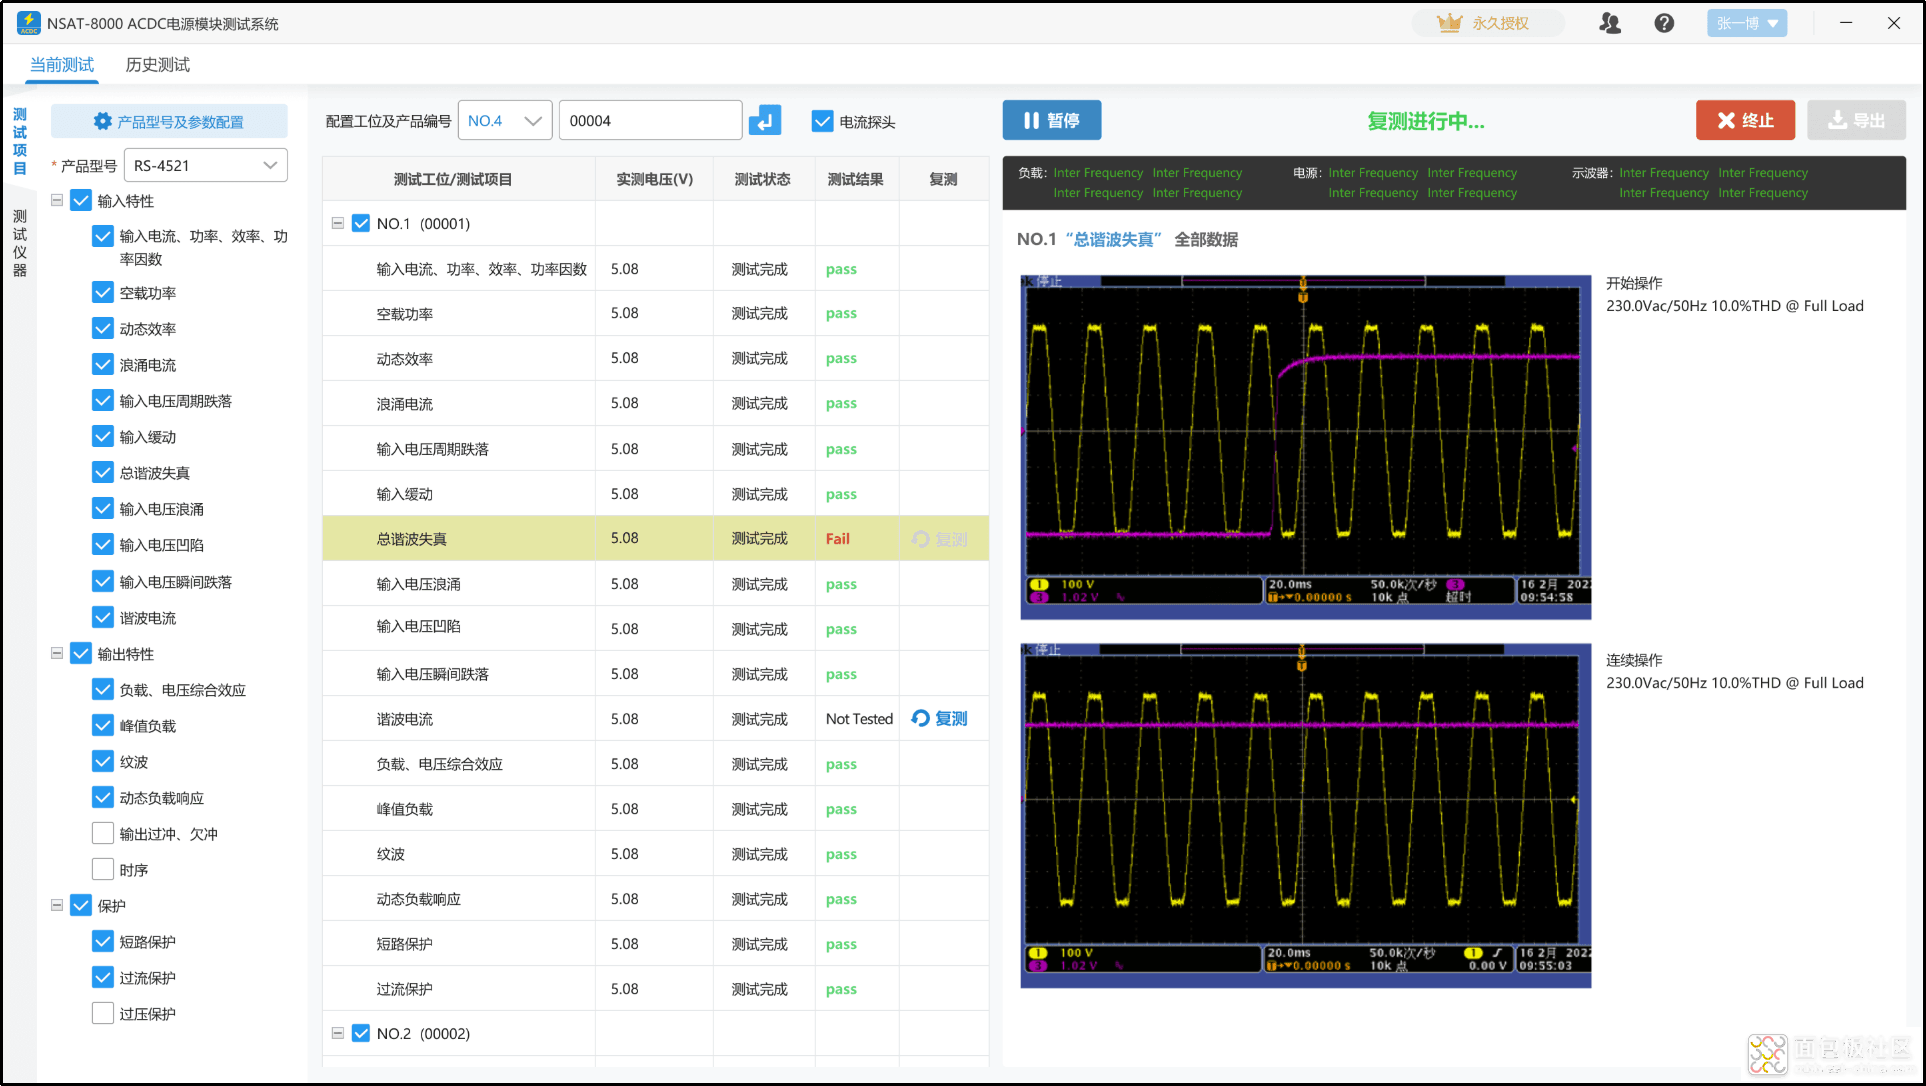The image size is (1926, 1086).
Task: Select 浪涌电流 row in results table
Action: click(656, 404)
